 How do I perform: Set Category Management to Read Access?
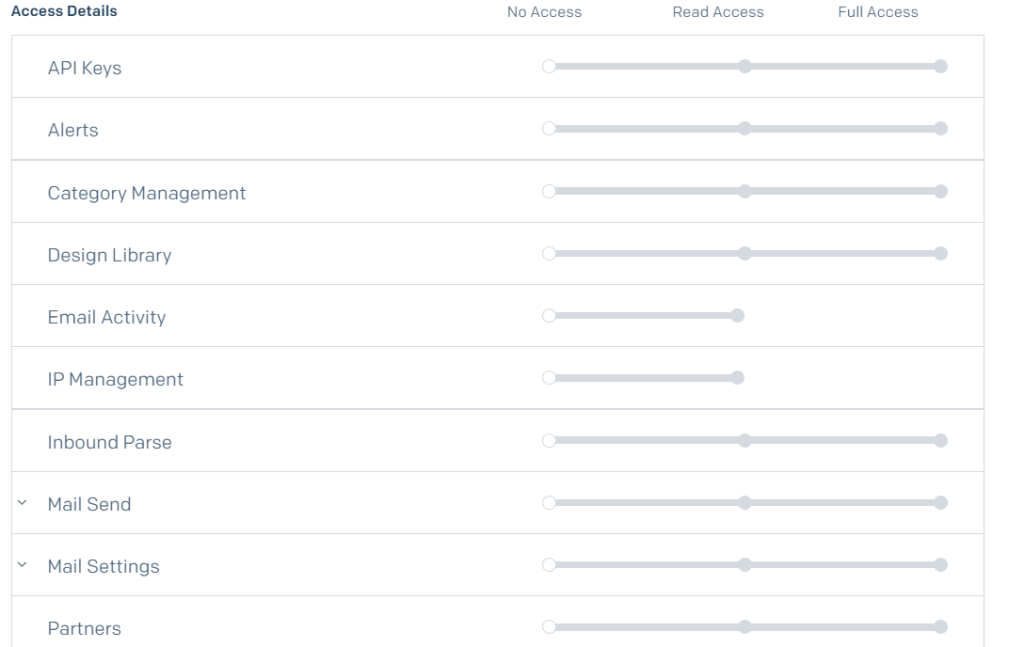(x=744, y=191)
